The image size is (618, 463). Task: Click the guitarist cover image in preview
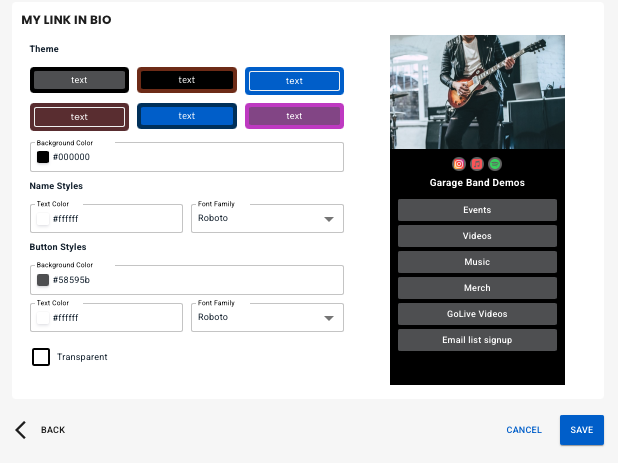(x=477, y=92)
